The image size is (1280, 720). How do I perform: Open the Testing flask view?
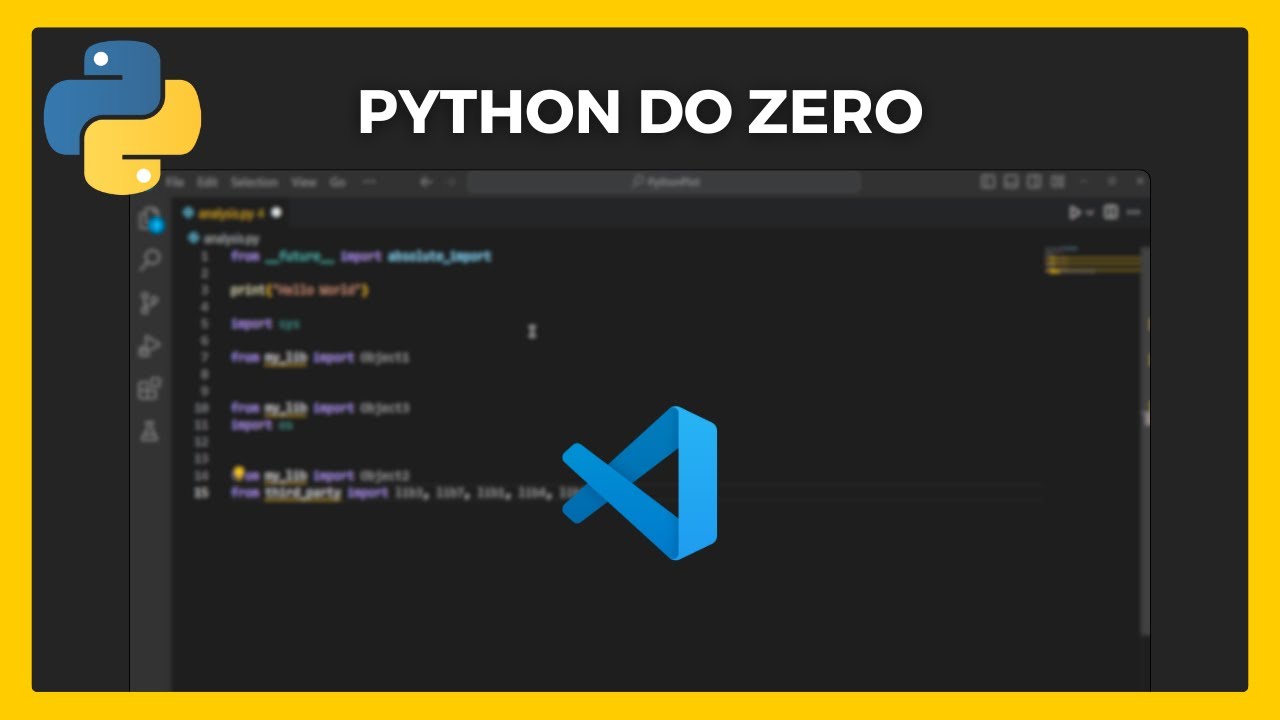click(x=149, y=431)
